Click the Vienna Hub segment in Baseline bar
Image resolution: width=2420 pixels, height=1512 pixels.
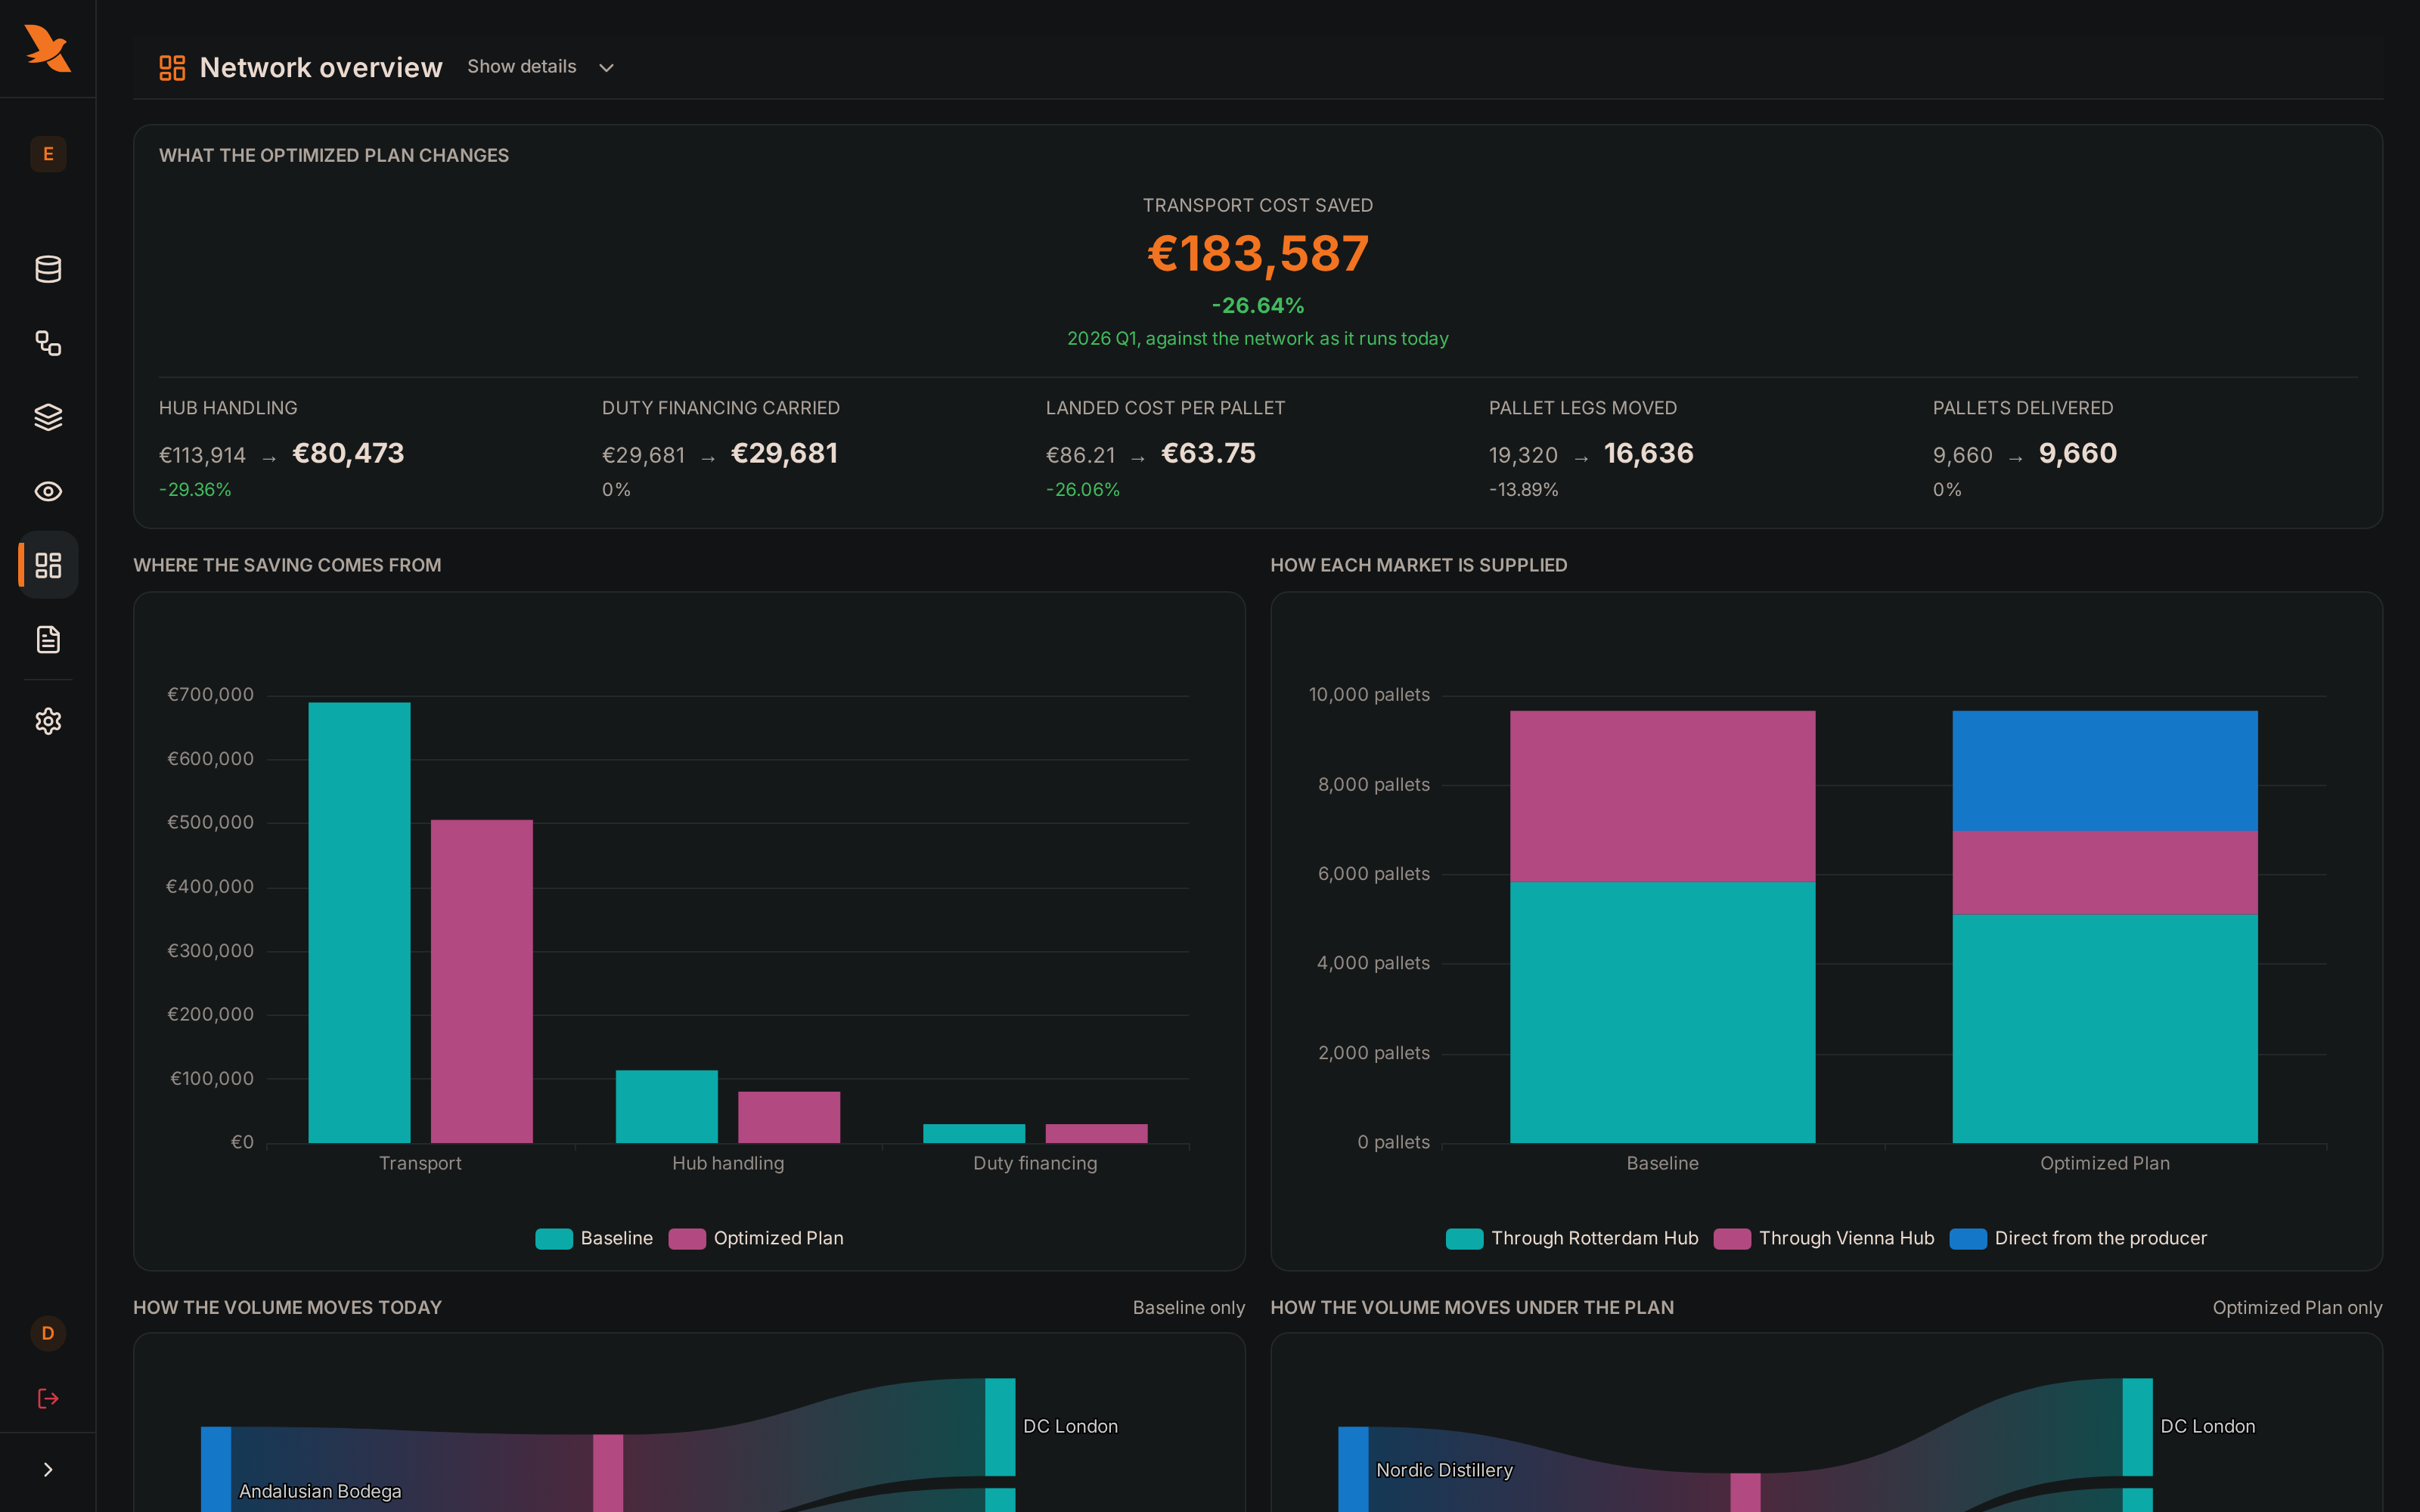coord(1662,796)
